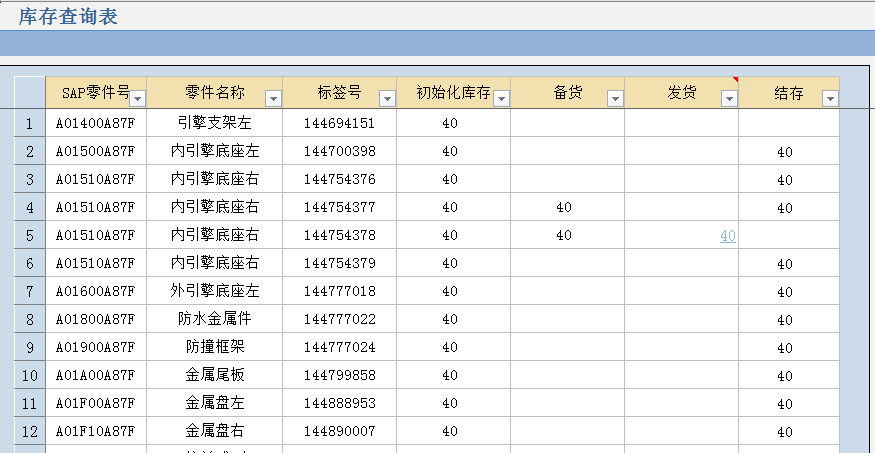Select part number A01400A87F
This screenshot has height=453, width=875.
click(95, 123)
